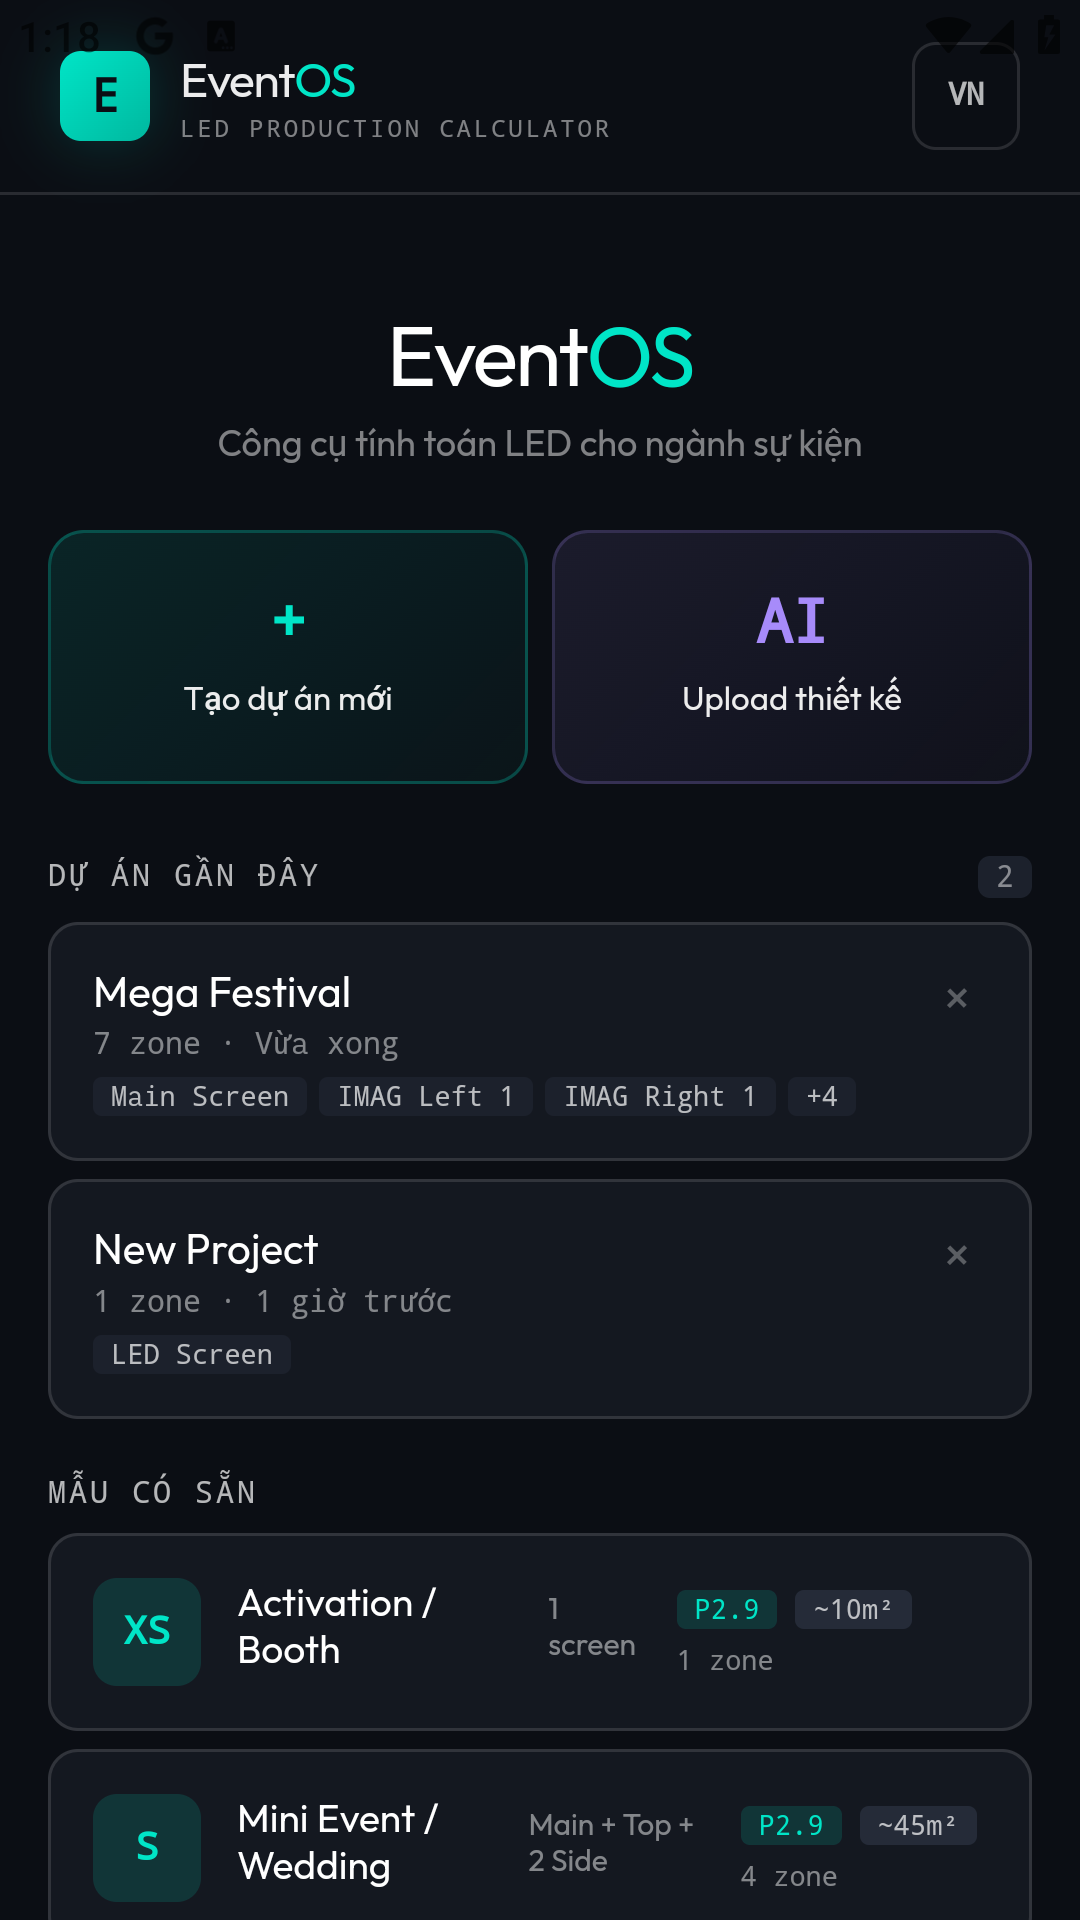Toggle the VN language switch
Viewport: 1080px width, 1920px height.
pyautogui.click(x=965, y=96)
